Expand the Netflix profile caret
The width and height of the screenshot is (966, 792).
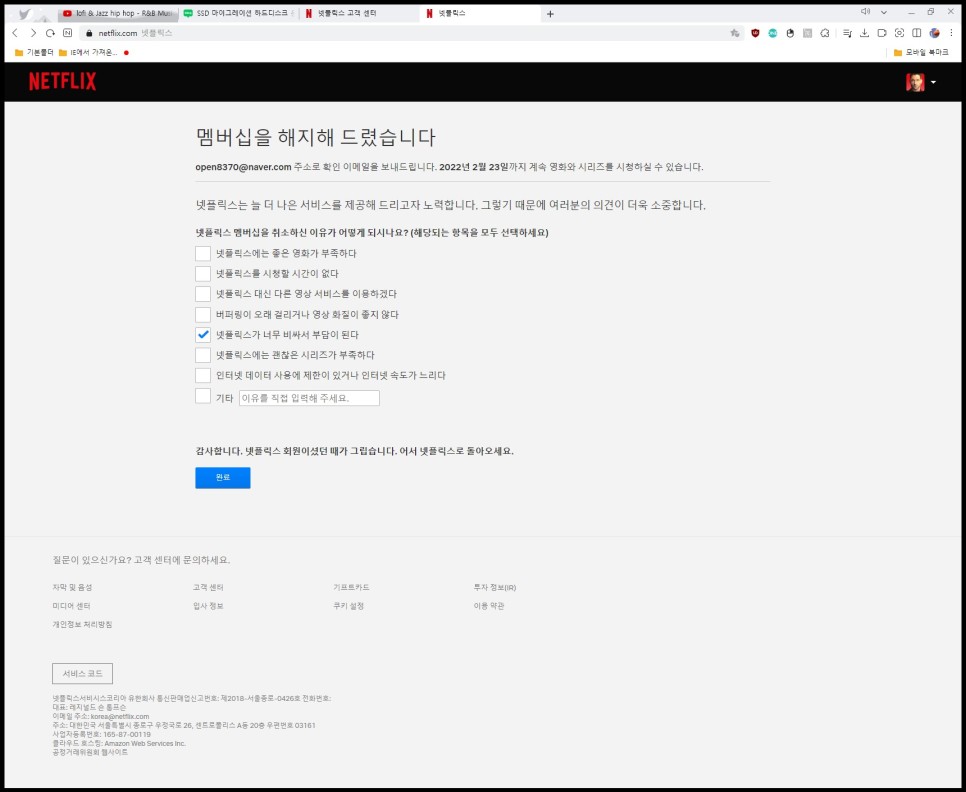(x=933, y=83)
